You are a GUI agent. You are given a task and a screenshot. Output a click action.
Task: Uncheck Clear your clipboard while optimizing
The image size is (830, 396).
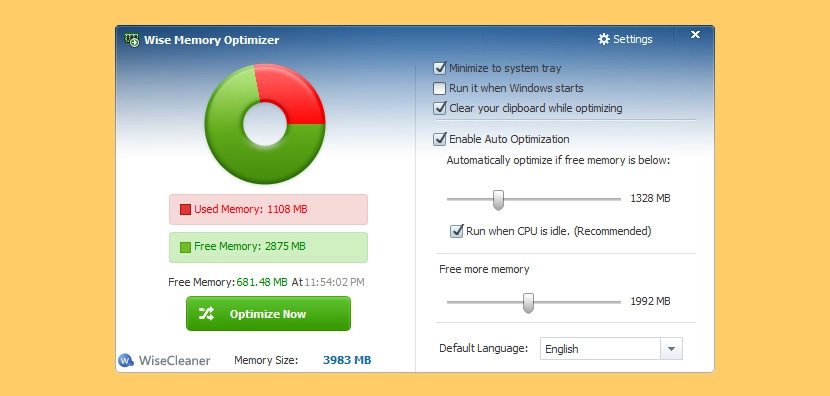[439, 108]
